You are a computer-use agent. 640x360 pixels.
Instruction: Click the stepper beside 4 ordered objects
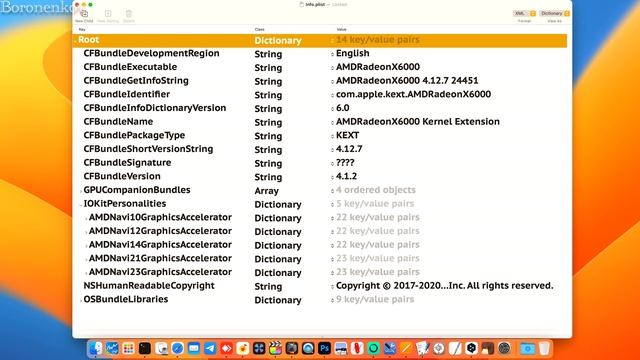(332, 191)
